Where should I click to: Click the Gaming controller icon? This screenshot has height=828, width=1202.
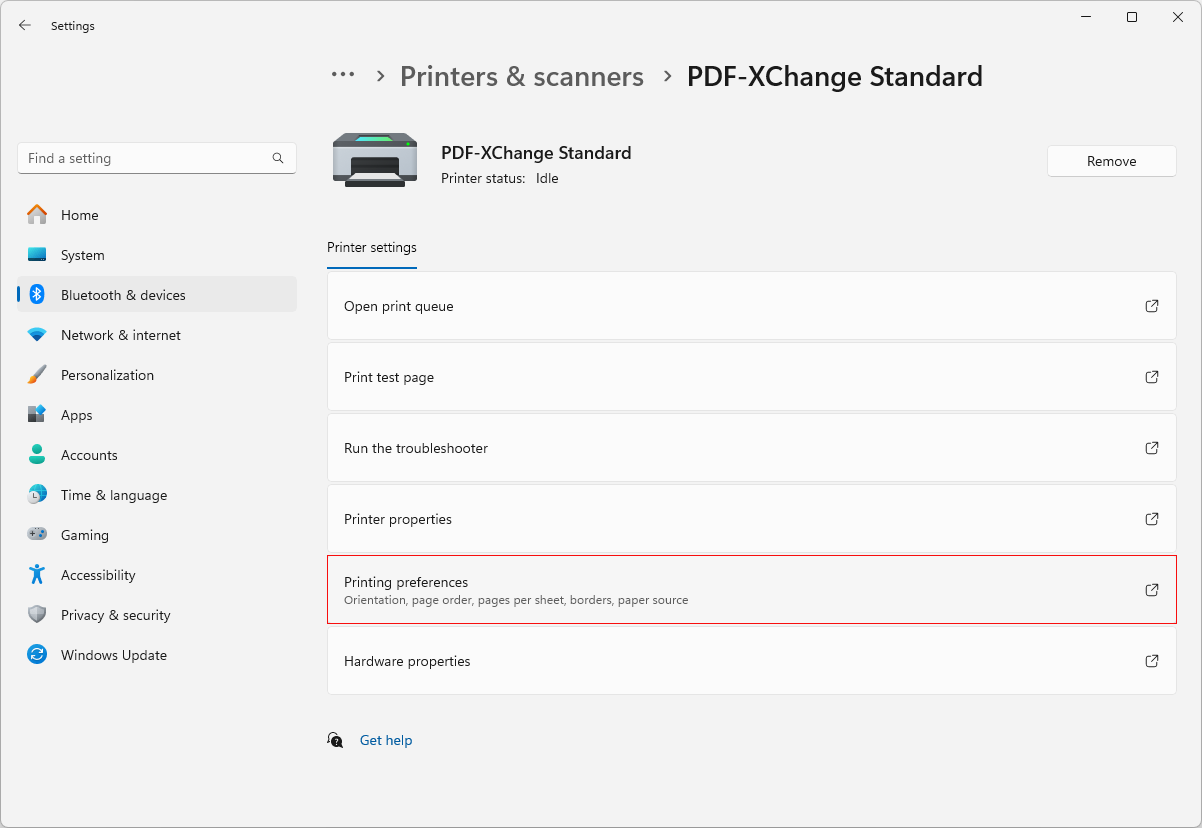tap(37, 535)
